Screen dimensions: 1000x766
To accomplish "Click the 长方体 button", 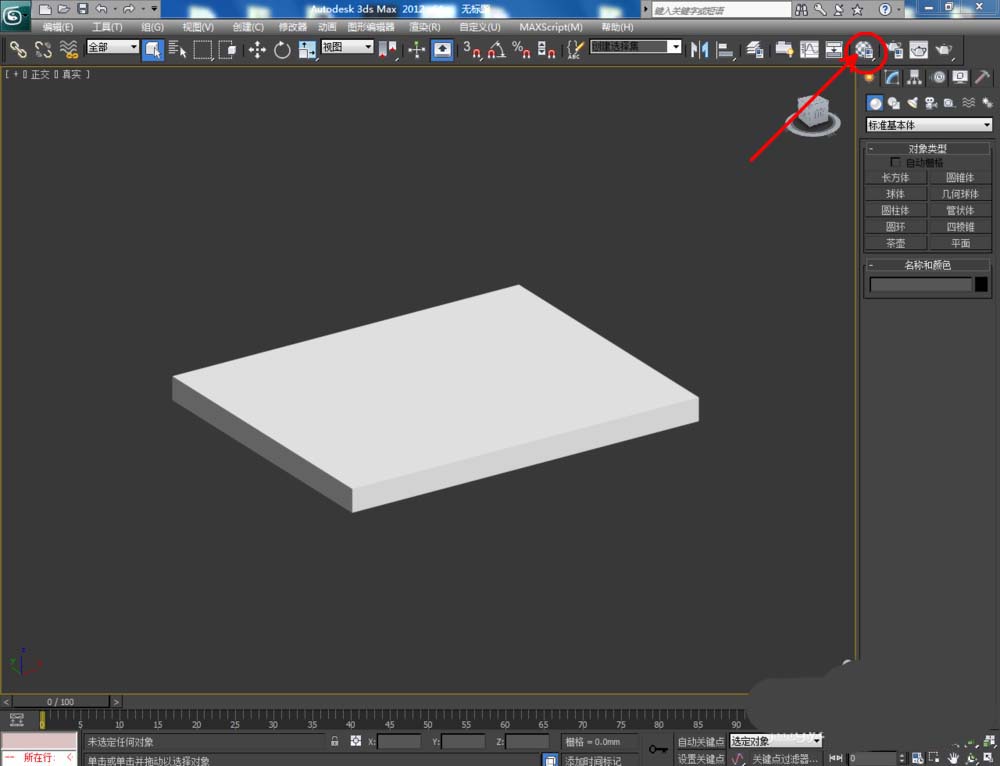I will pos(895,178).
